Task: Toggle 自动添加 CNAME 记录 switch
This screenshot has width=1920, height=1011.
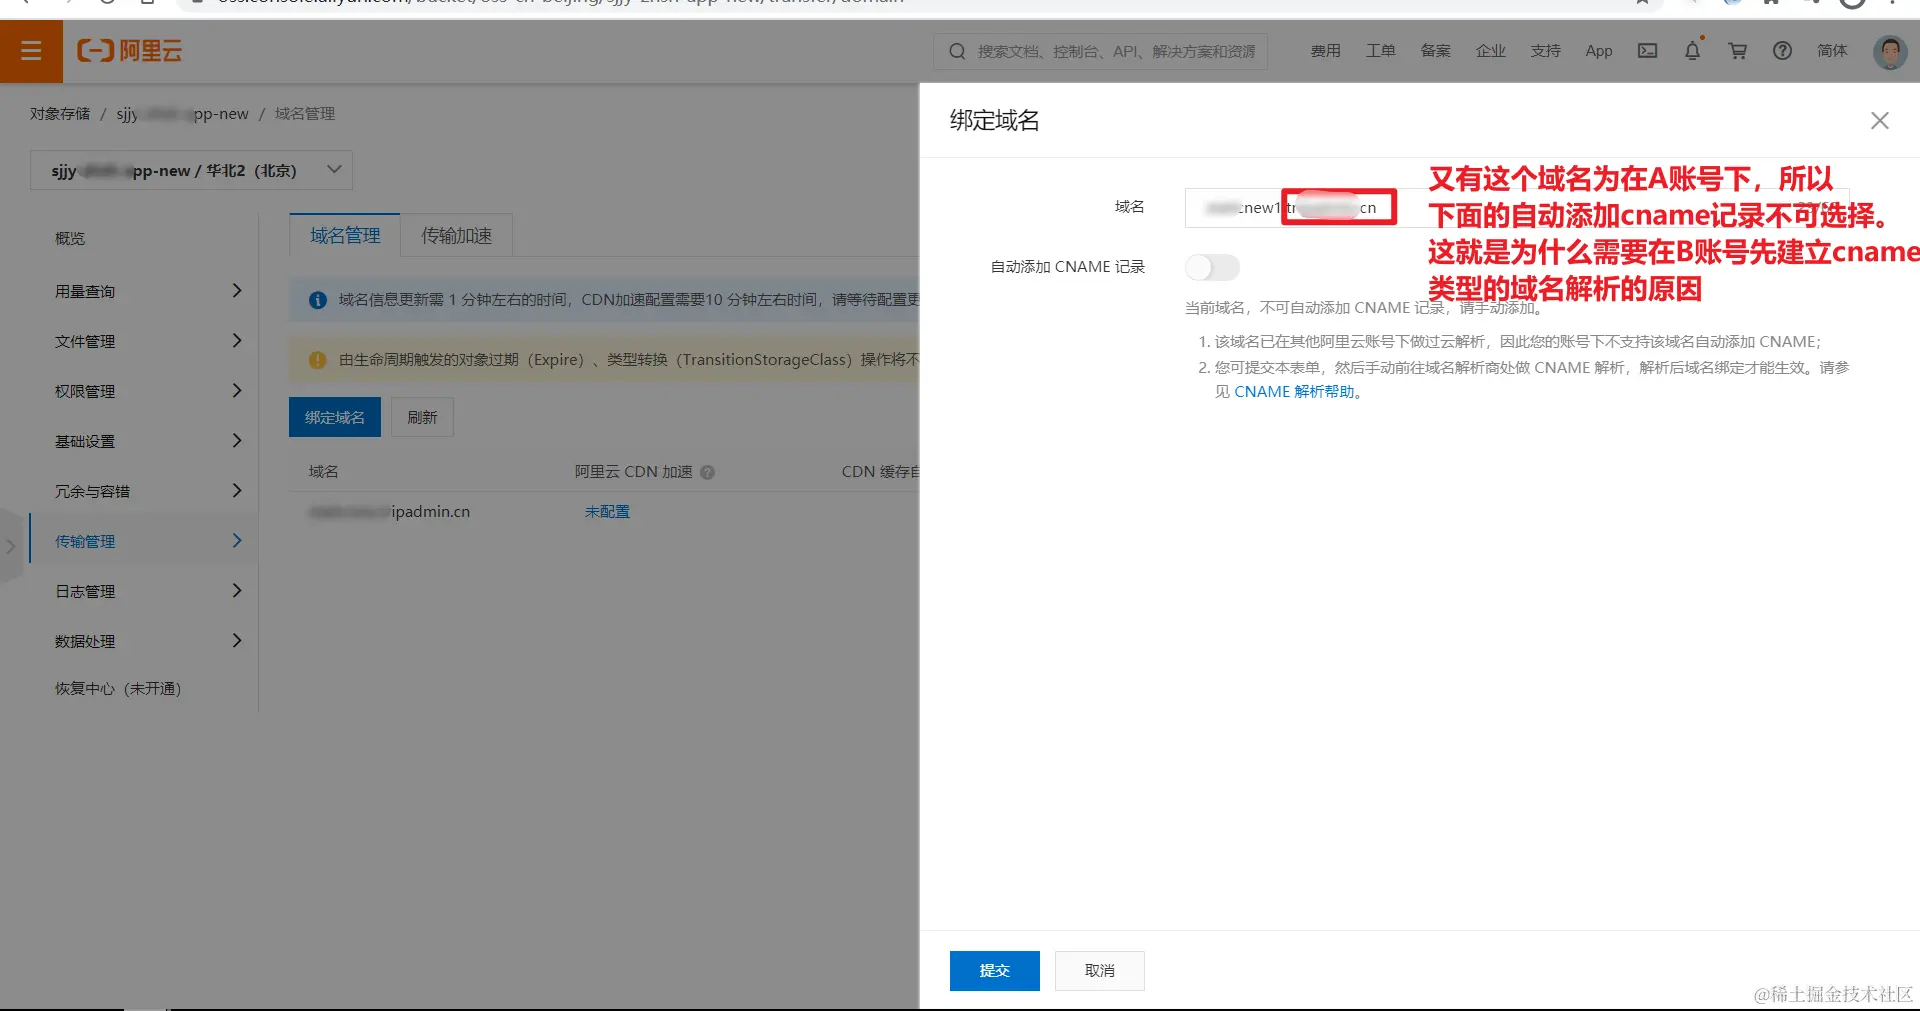Action: [x=1212, y=267]
